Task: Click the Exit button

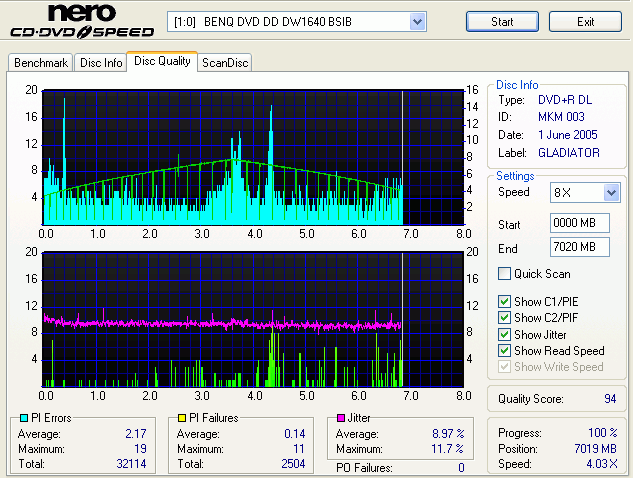Action: 585,22
